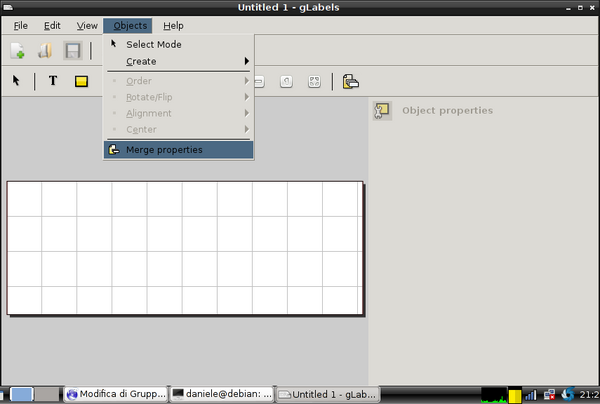Click the New label document icon
The width and height of the screenshot is (600, 404).
coord(18,50)
